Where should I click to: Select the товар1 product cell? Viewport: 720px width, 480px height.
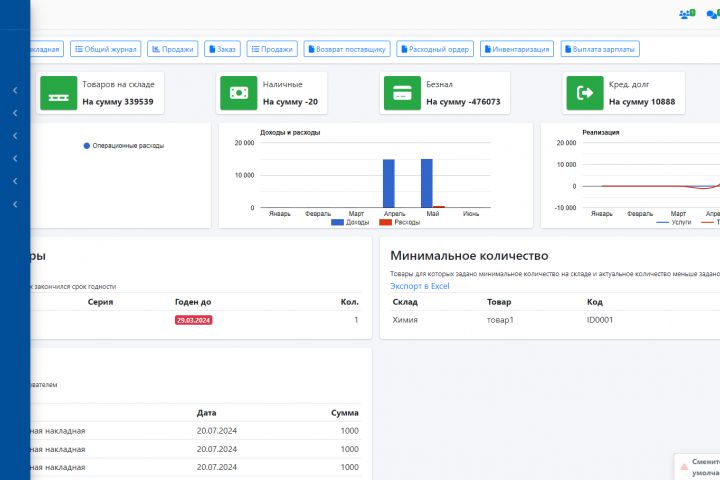[x=500, y=320]
